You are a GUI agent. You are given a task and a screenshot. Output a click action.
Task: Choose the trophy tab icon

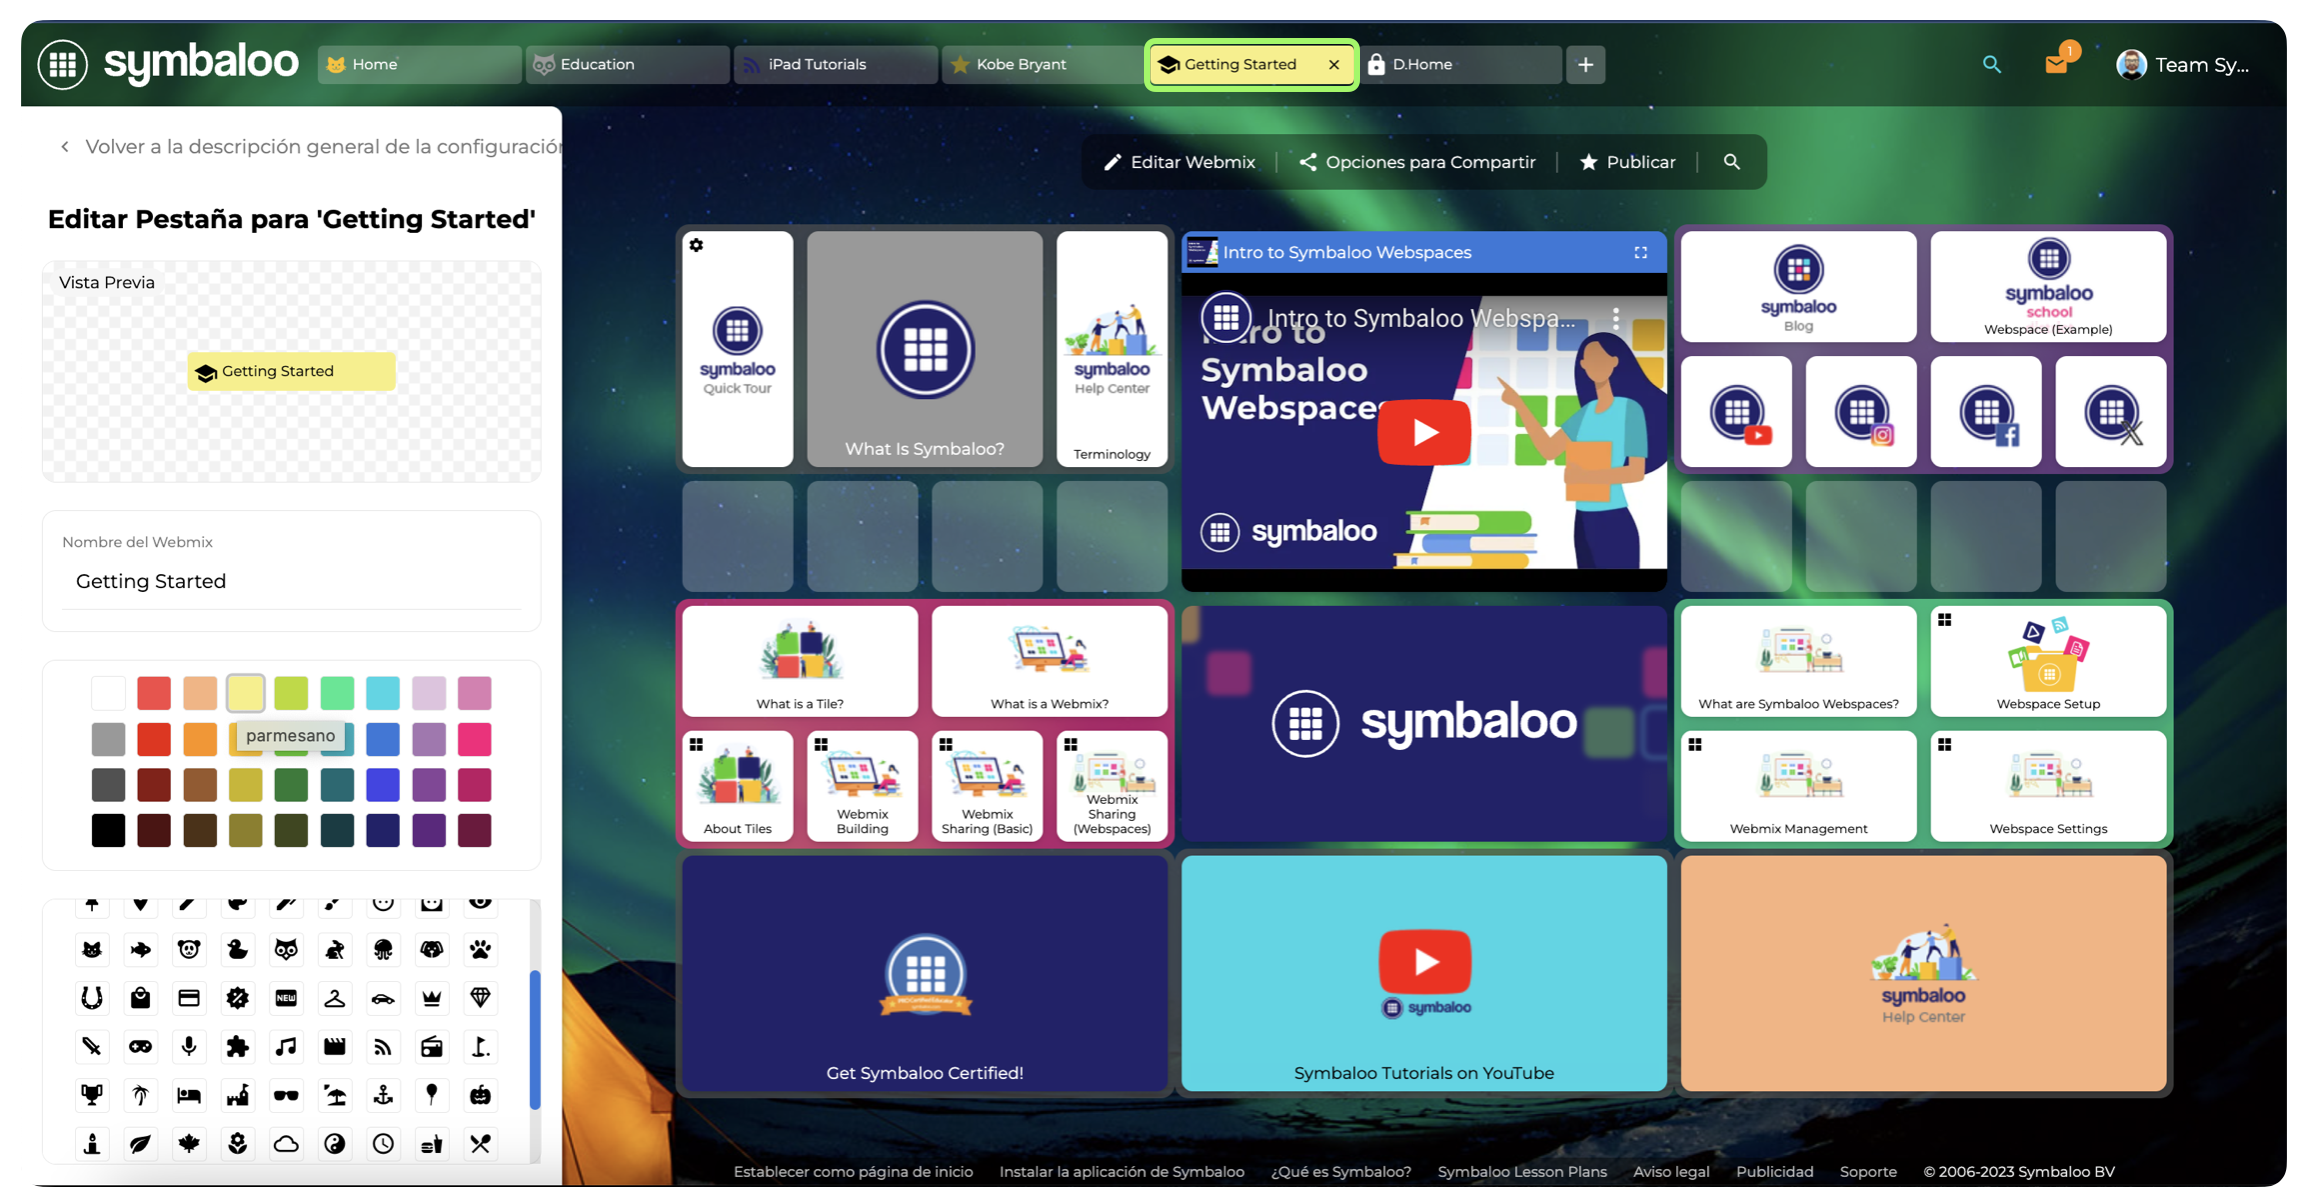pyautogui.click(x=92, y=1095)
